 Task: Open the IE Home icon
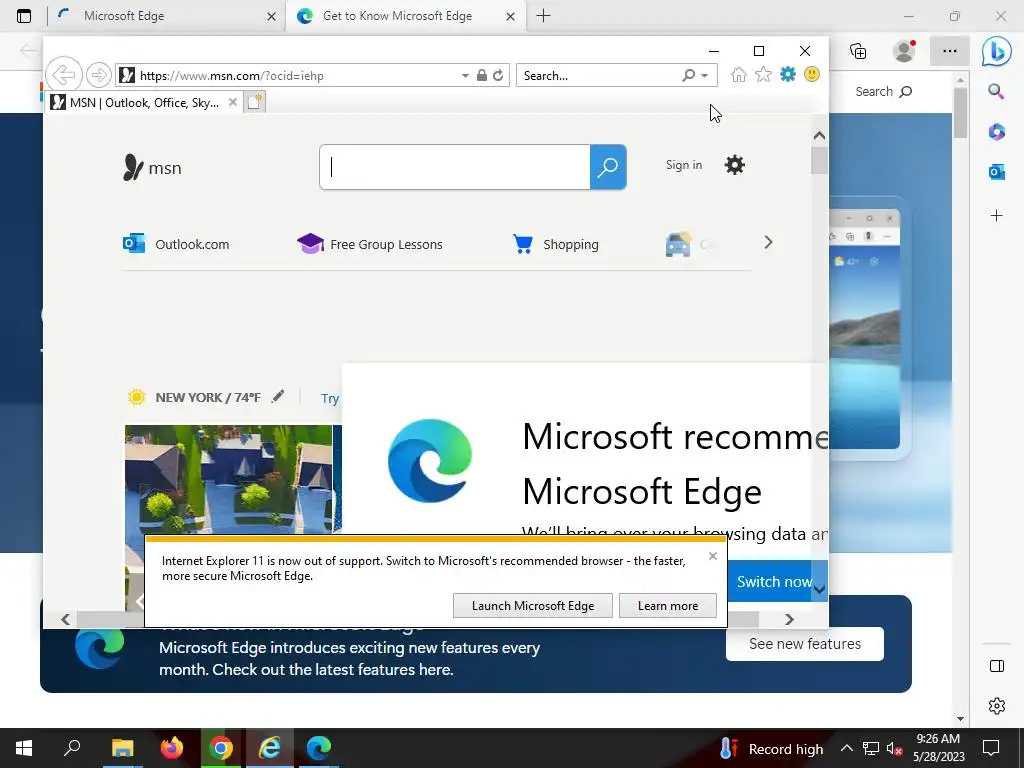coord(739,74)
